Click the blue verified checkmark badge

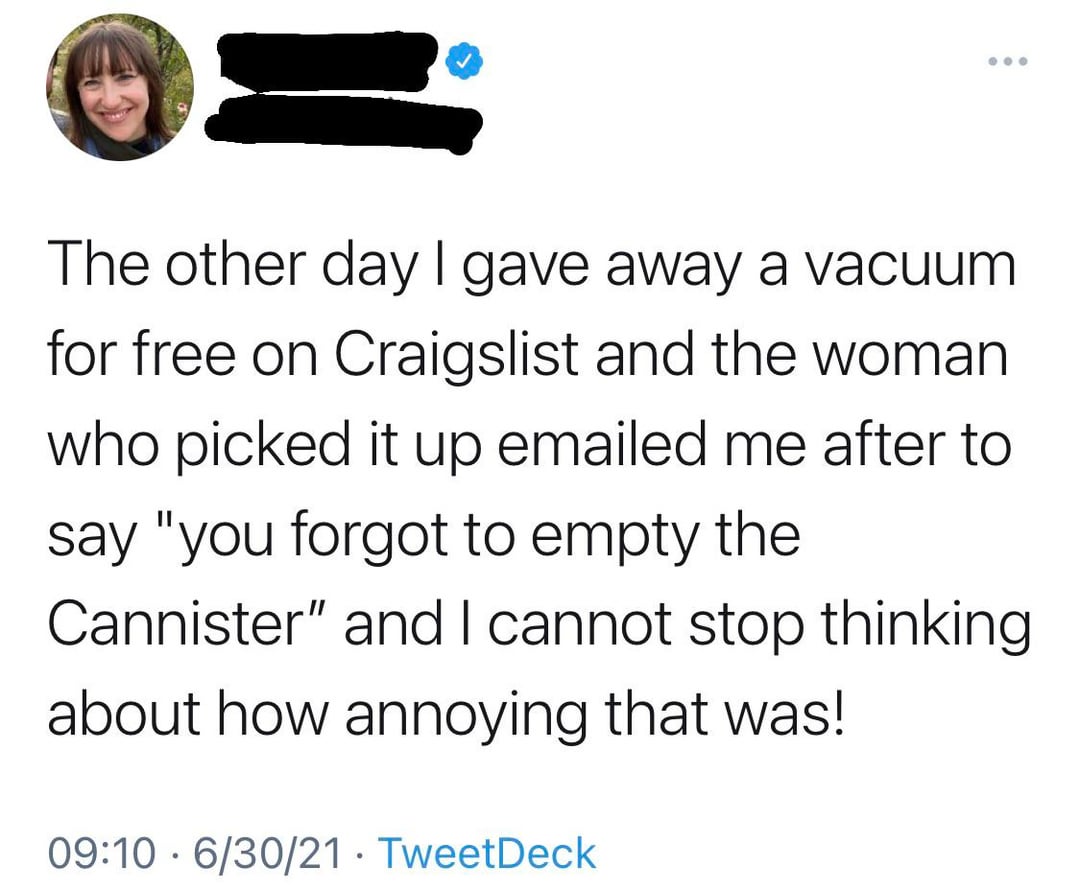tap(462, 60)
